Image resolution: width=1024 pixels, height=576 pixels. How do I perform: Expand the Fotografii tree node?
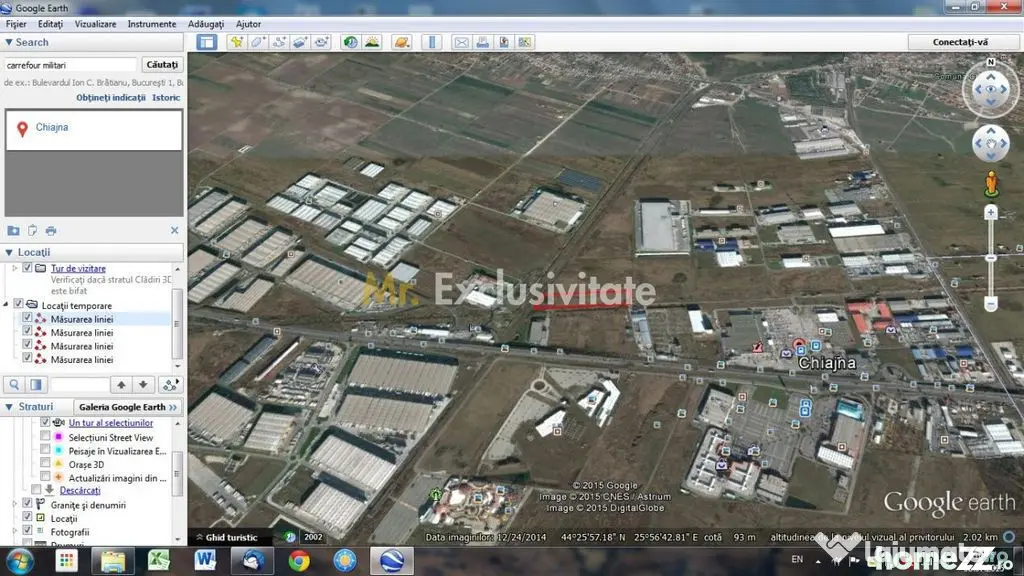(15, 532)
